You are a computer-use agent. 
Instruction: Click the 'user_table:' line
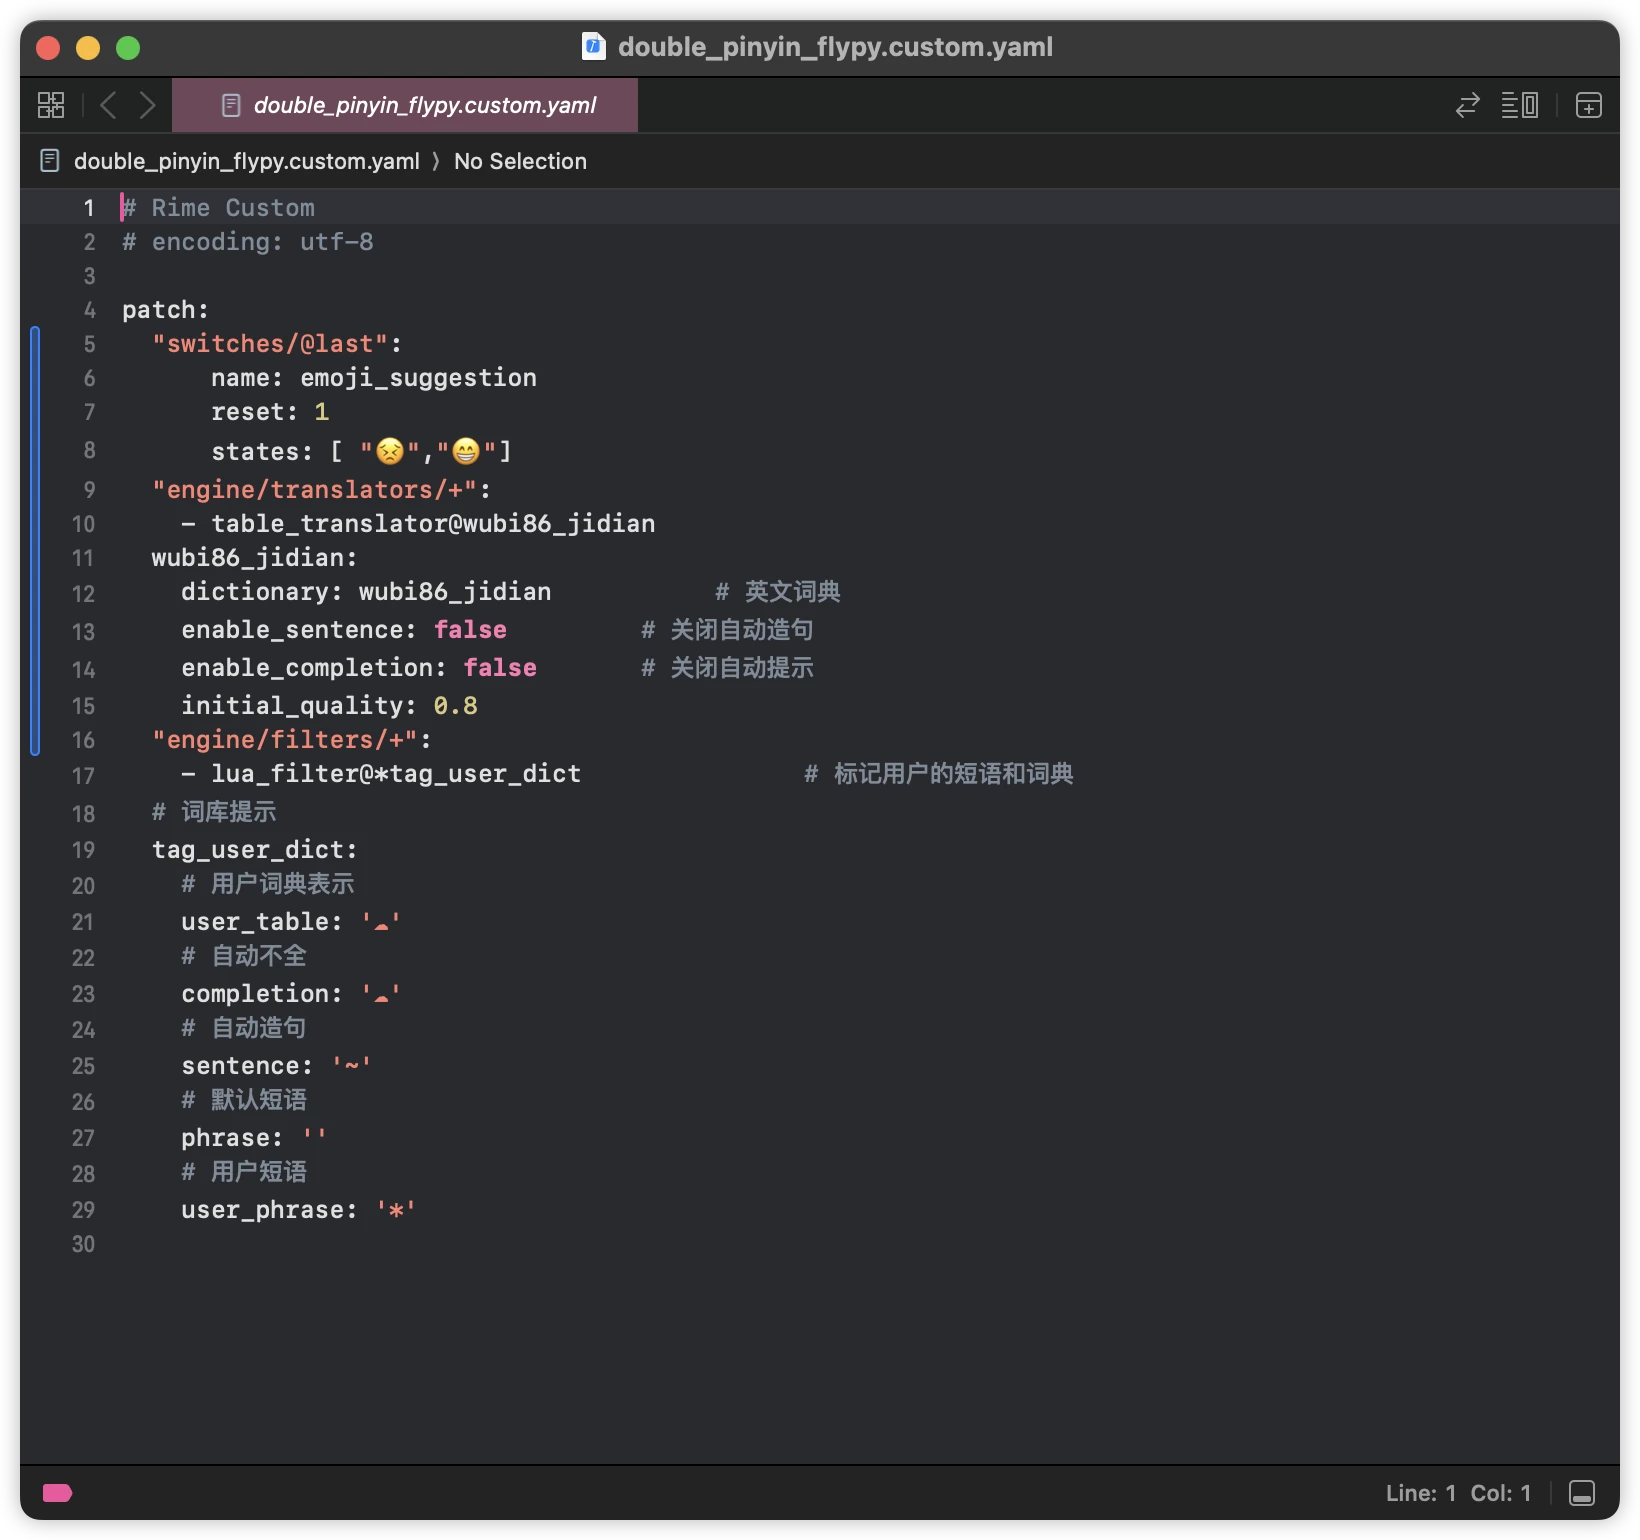[291, 922]
